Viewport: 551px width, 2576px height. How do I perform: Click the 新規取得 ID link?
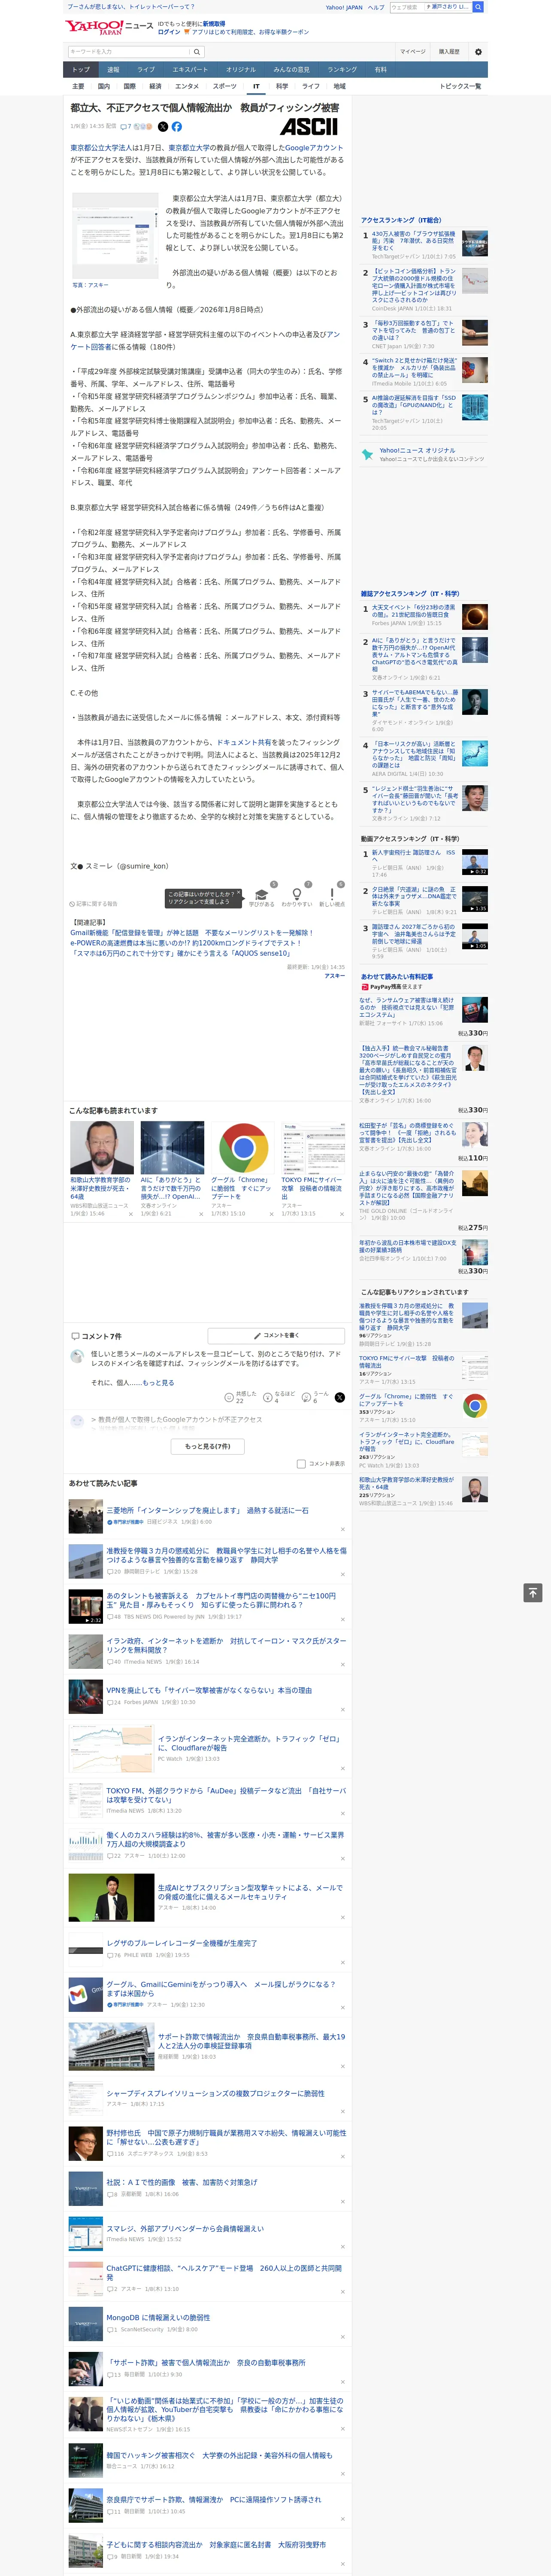tap(214, 23)
